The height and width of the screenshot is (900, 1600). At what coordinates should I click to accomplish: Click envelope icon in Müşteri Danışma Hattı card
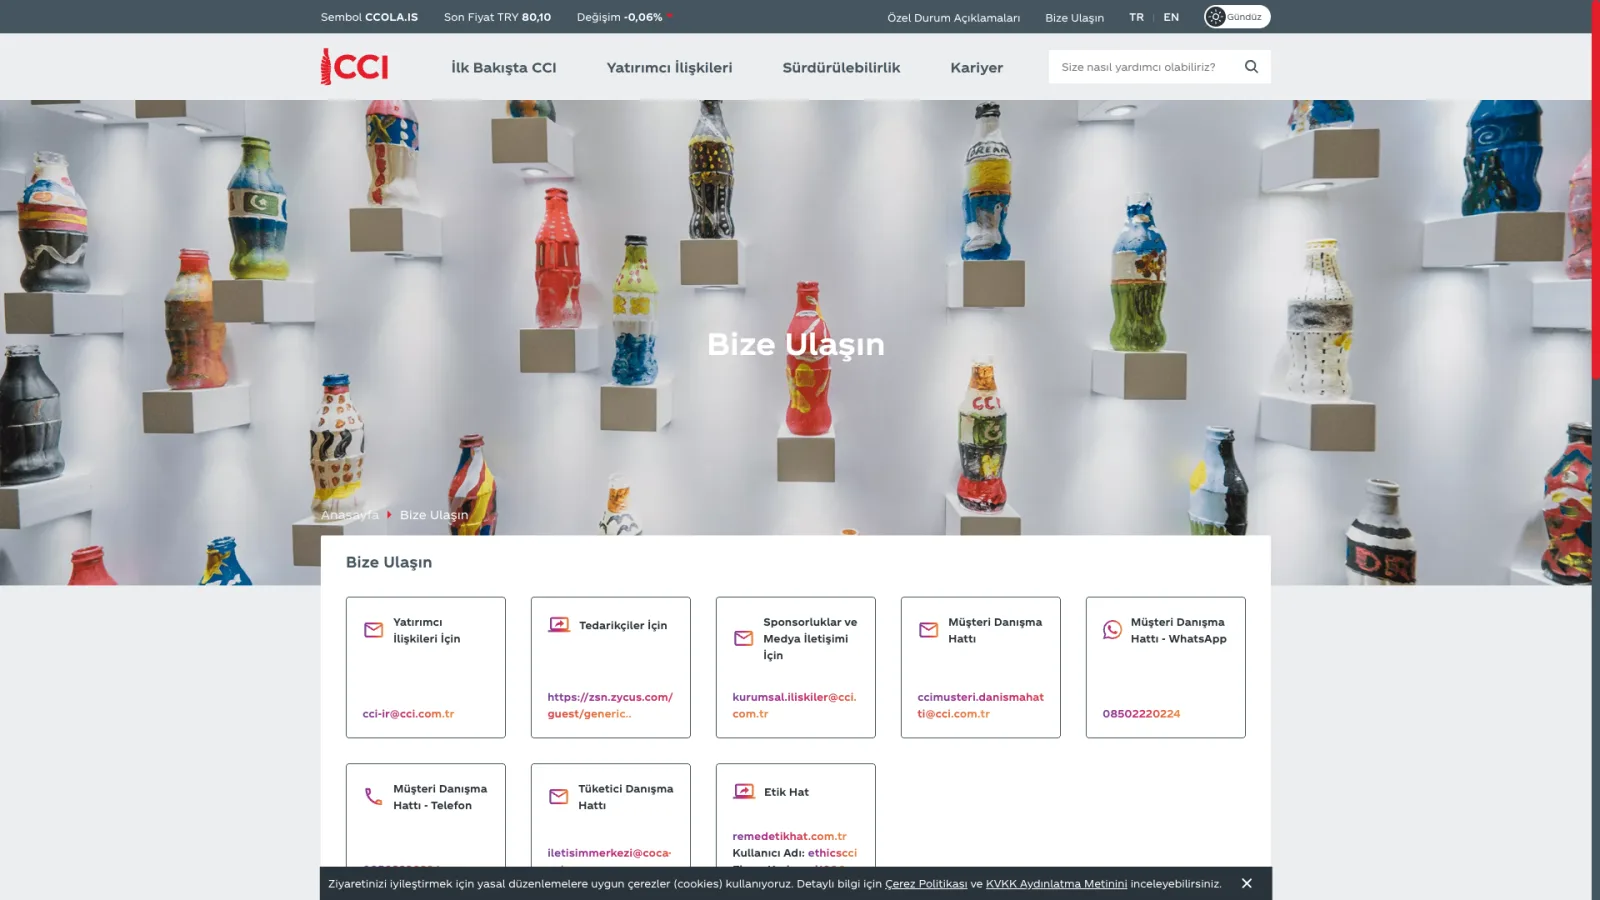[x=928, y=630]
